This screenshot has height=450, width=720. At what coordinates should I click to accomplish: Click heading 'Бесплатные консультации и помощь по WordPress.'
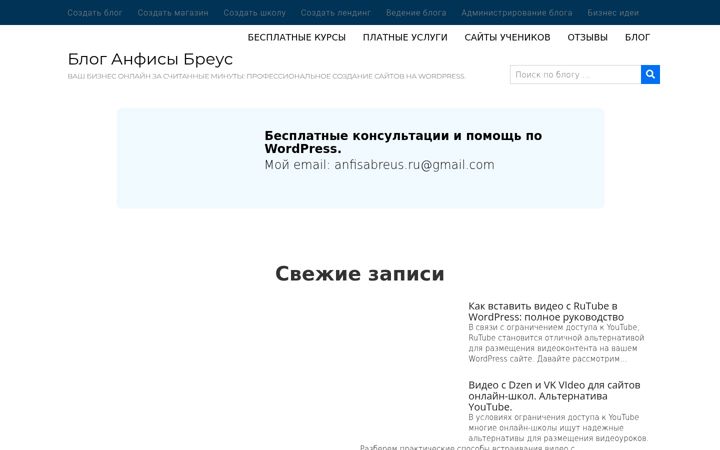point(403,142)
